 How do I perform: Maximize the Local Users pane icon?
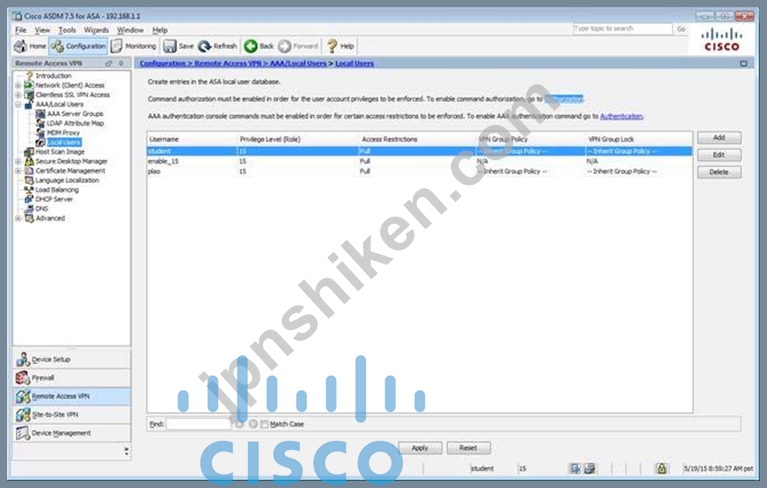pyautogui.click(x=744, y=64)
